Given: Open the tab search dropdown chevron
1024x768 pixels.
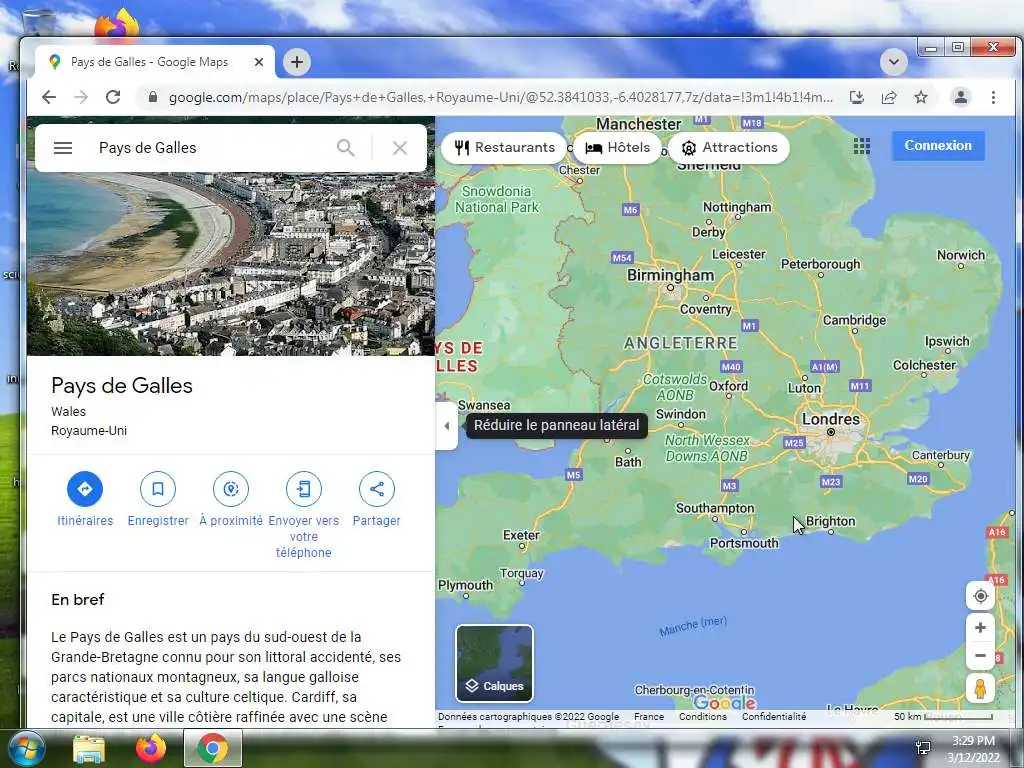Looking at the screenshot, I should tap(894, 62).
